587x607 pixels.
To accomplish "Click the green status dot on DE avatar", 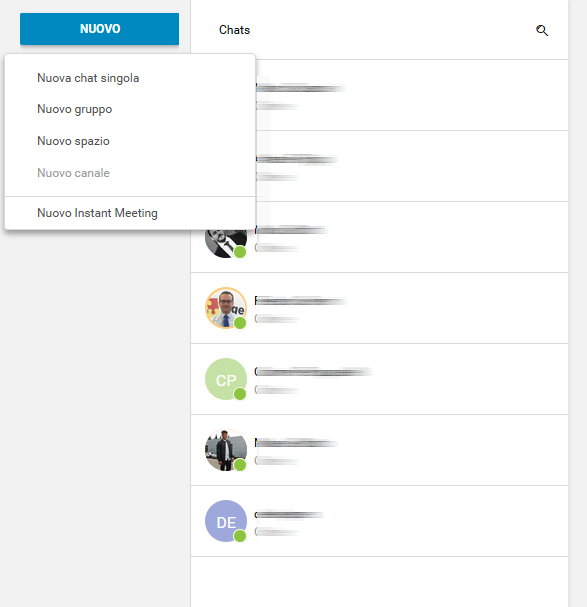I will tap(240, 536).
